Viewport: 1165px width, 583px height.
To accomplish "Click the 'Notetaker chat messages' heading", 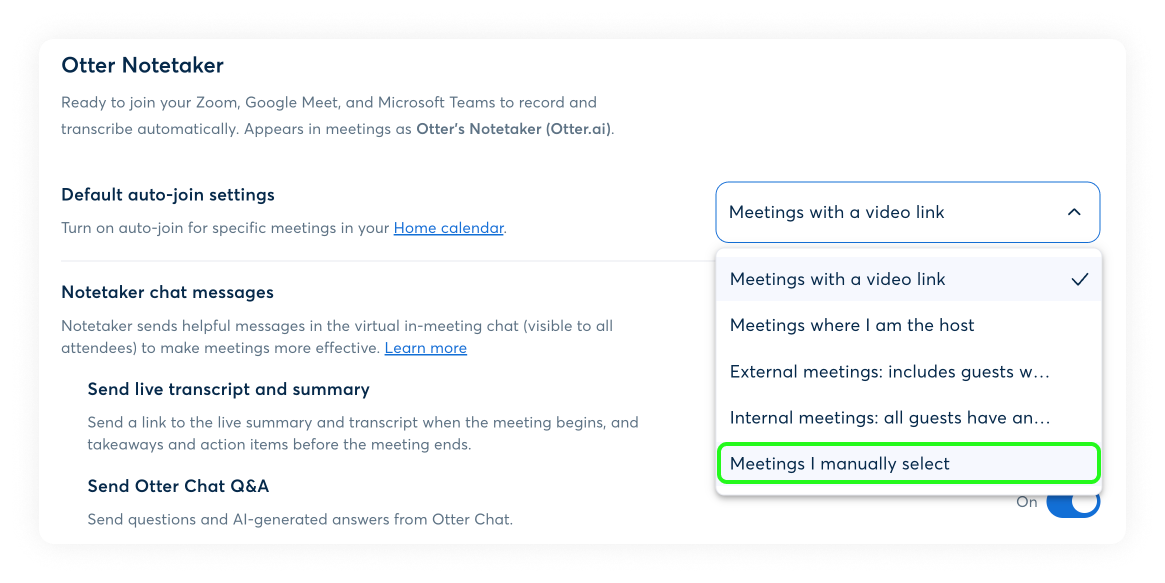I will [167, 293].
